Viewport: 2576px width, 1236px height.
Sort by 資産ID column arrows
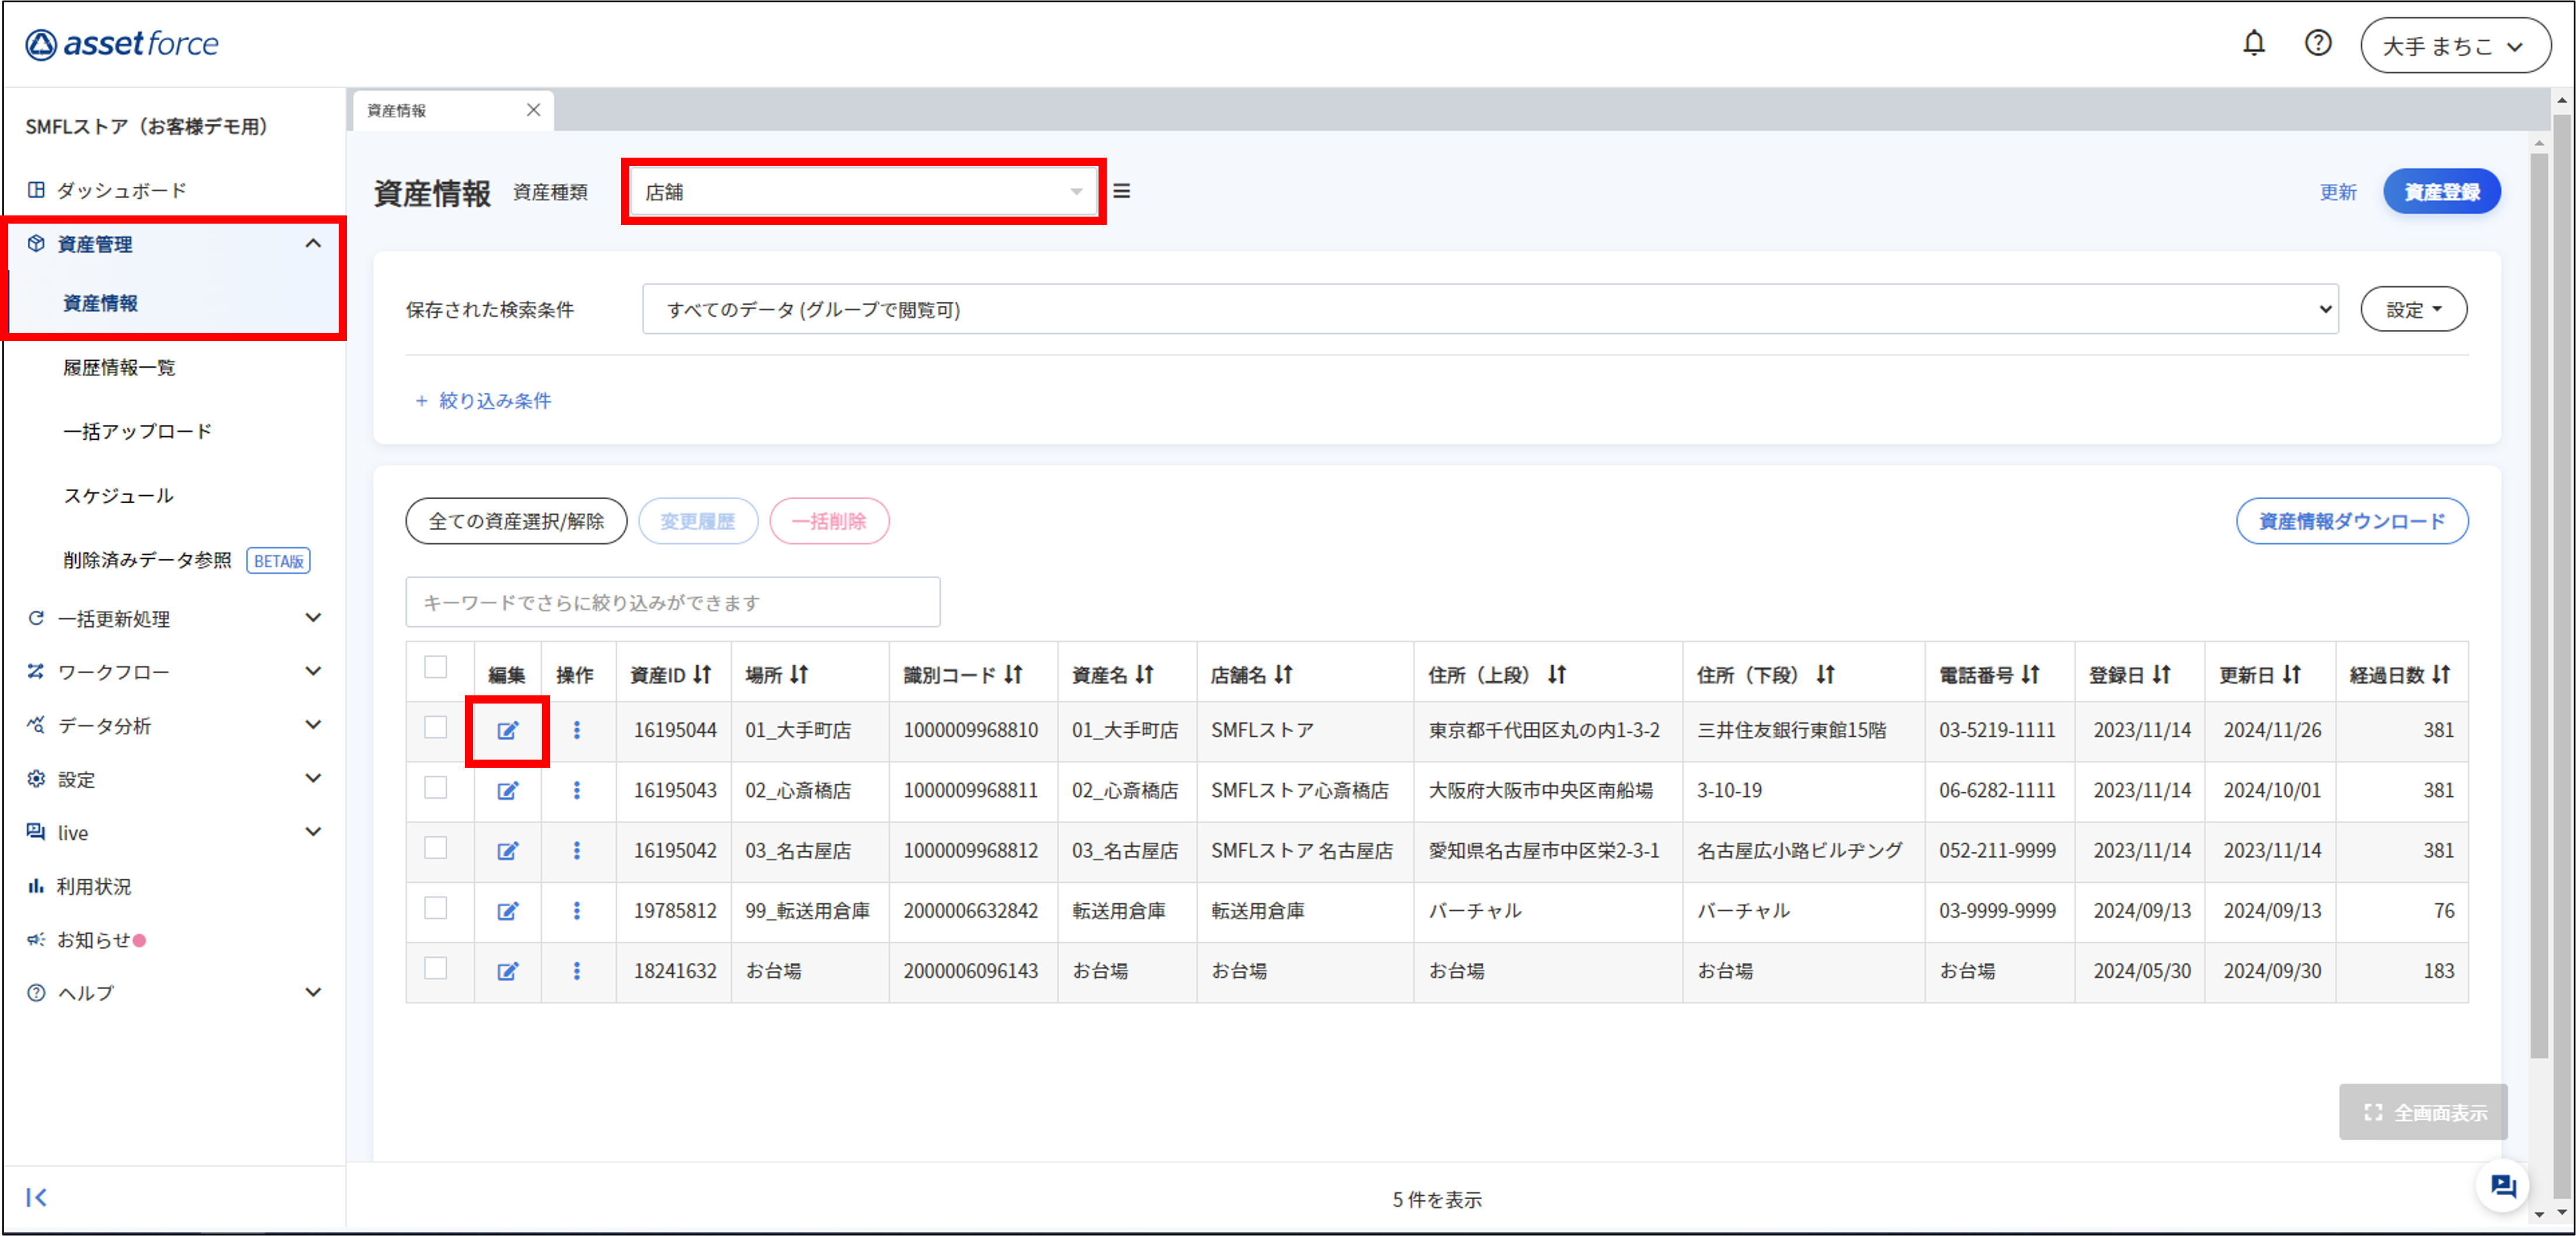(x=702, y=675)
